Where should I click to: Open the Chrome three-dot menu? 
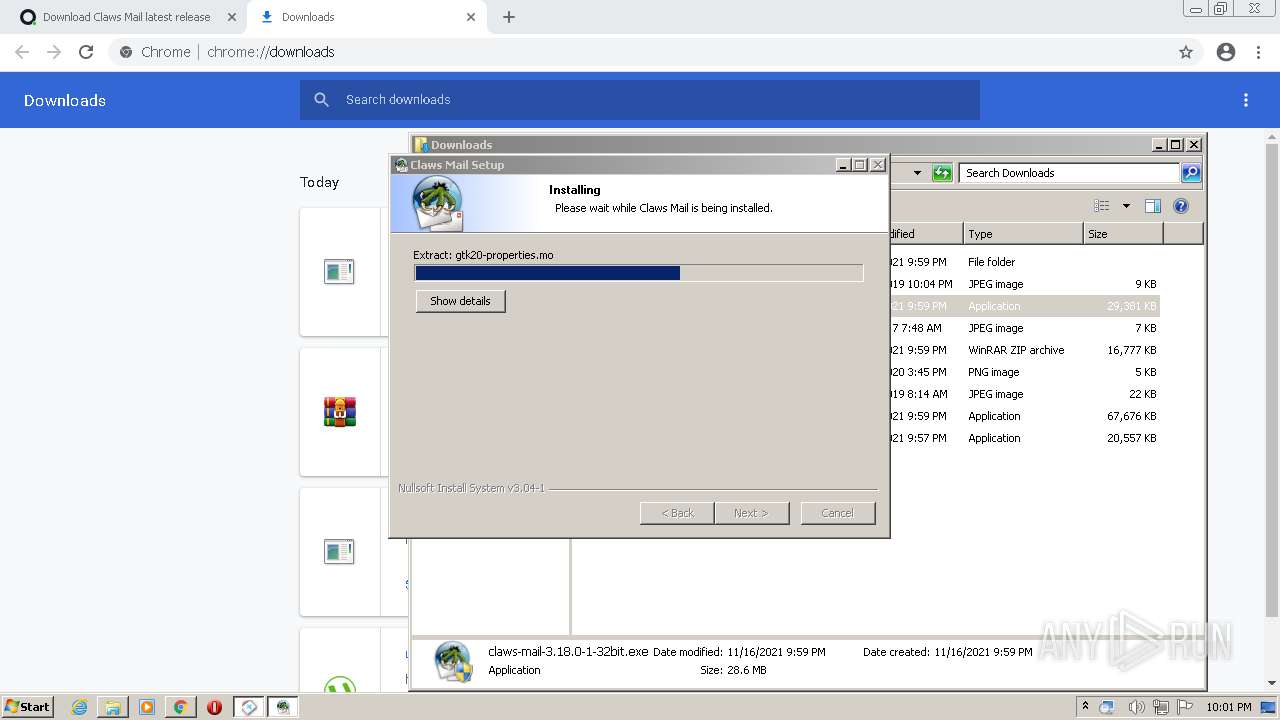[1258, 52]
